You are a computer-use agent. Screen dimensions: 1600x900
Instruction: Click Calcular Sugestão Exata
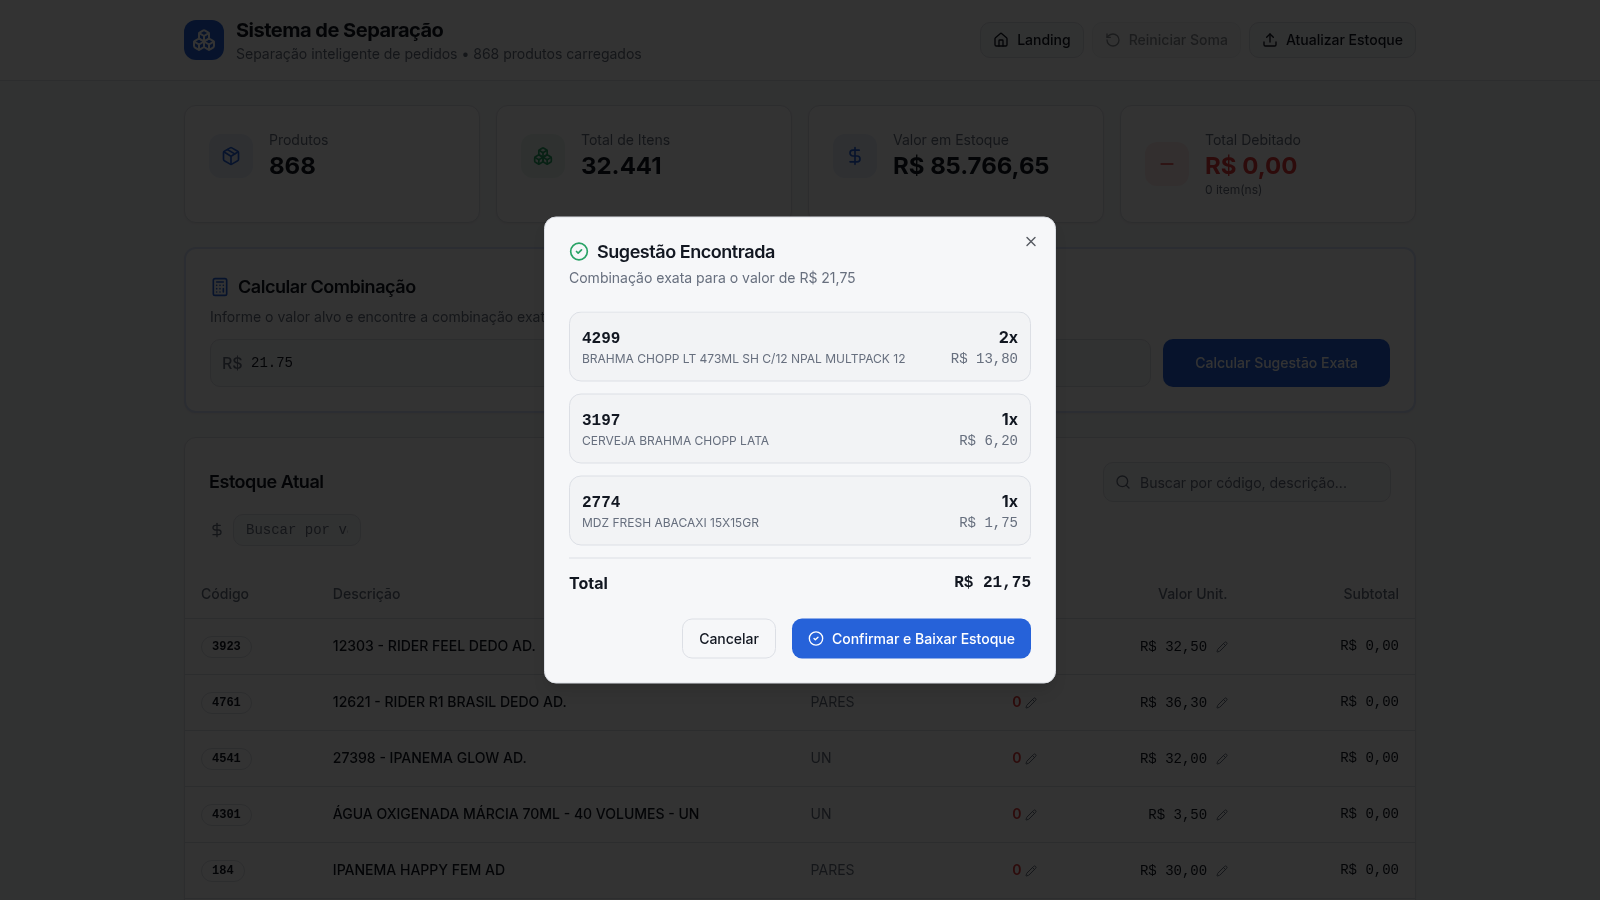[1276, 363]
